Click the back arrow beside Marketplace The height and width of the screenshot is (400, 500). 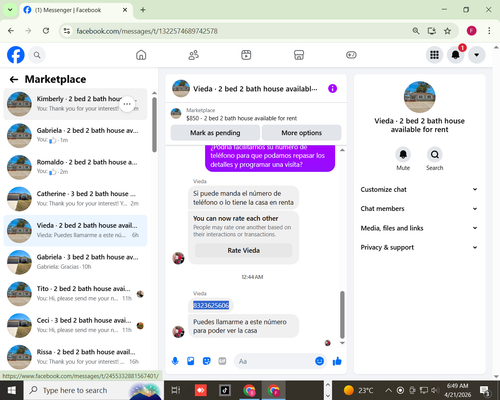(x=14, y=79)
